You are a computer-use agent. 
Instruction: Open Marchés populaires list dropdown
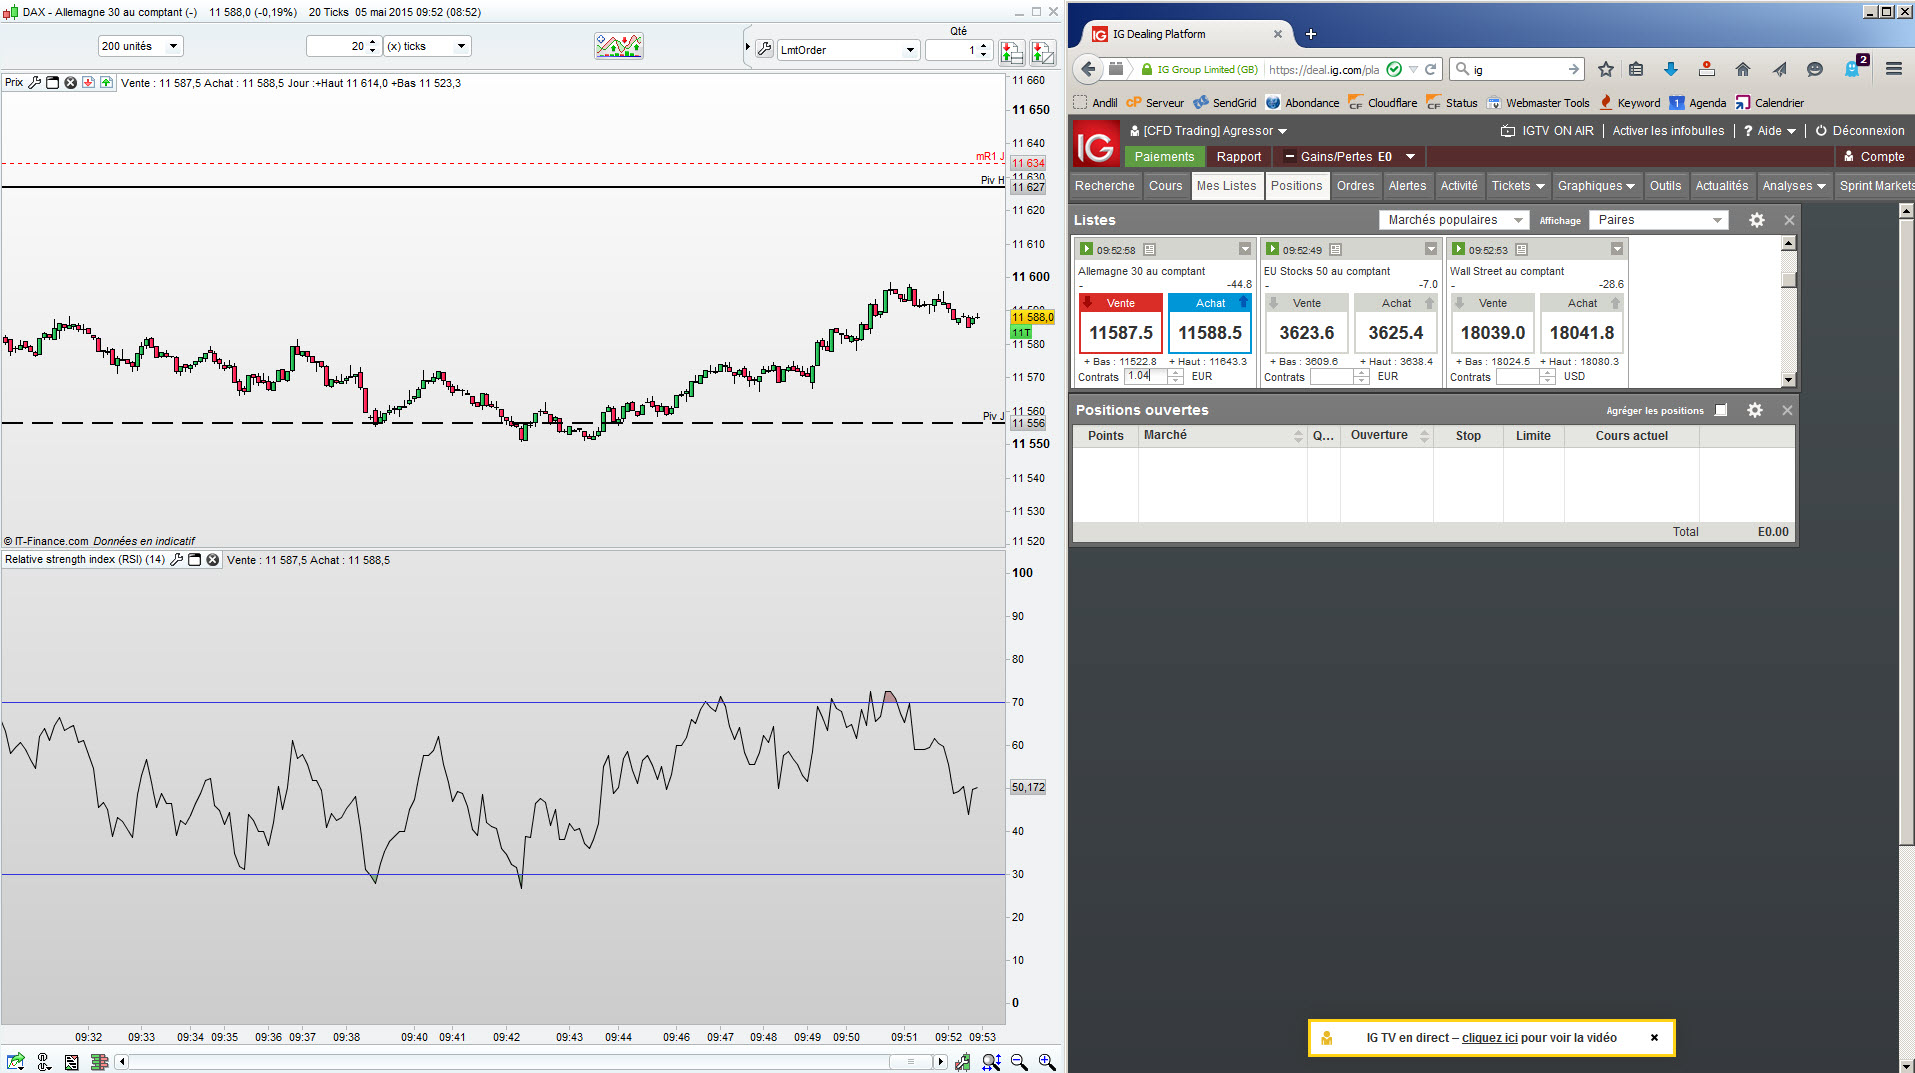tap(1454, 220)
